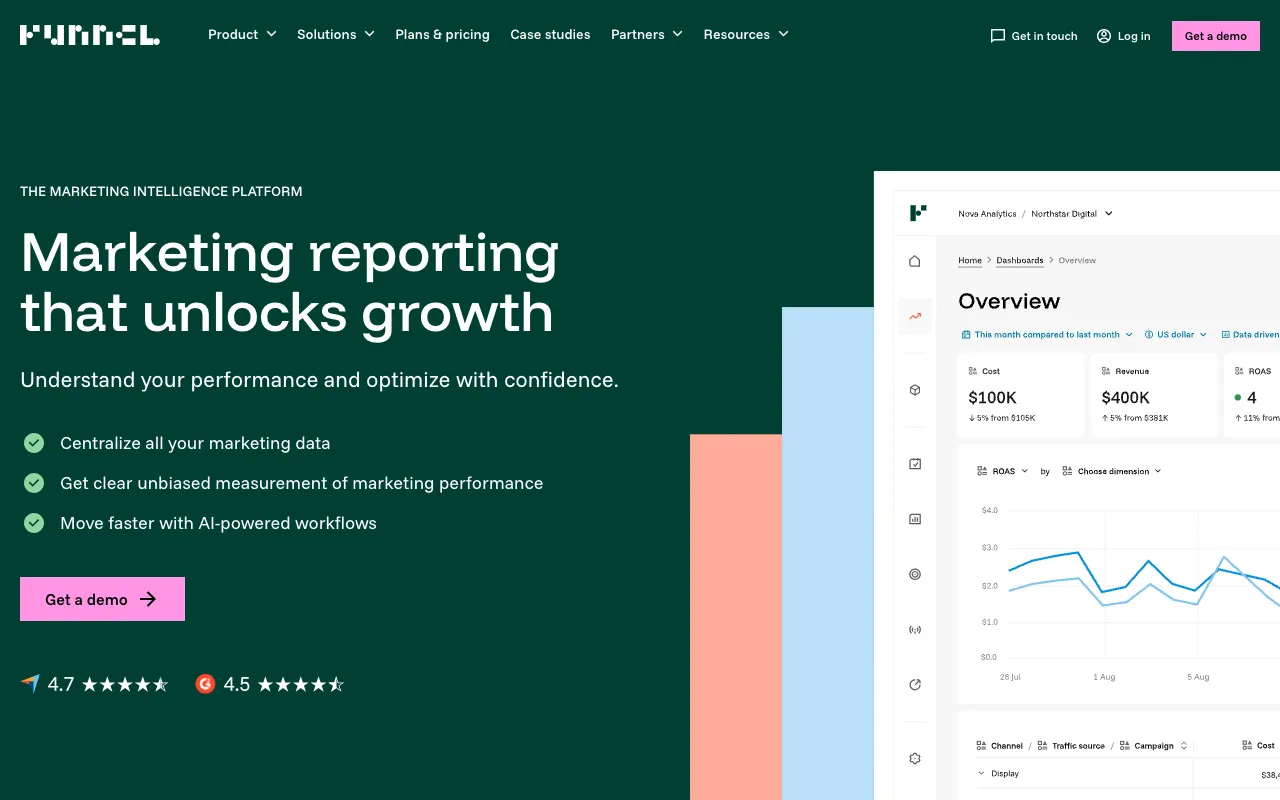Click the cube icon in dashboard sidebar
This screenshot has height=800, width=1280.
click(914, 390)
